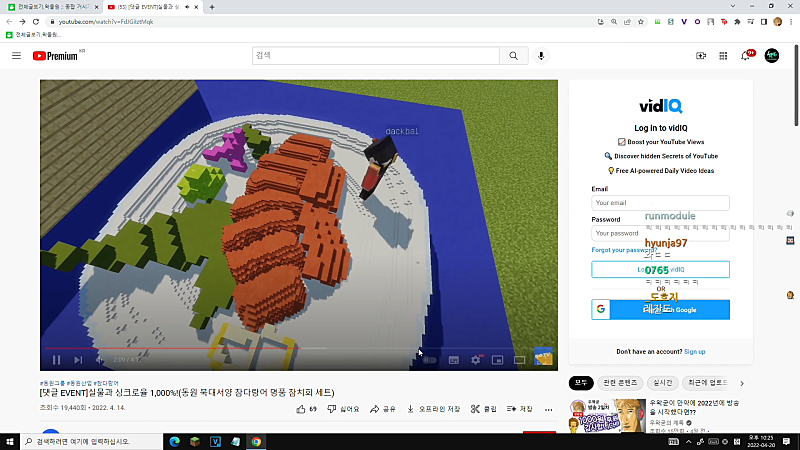
Task: Pause the video with the pause button
Action: pyautogui.click(x=57, y=360)
